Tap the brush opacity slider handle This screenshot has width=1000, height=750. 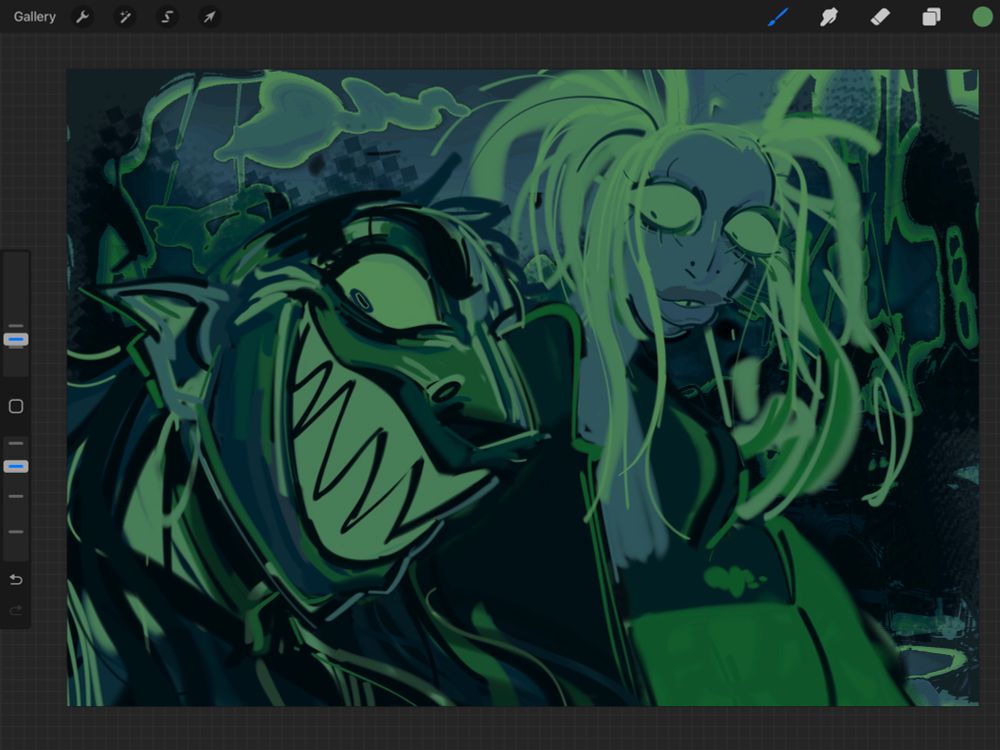(x=16, y=467)
